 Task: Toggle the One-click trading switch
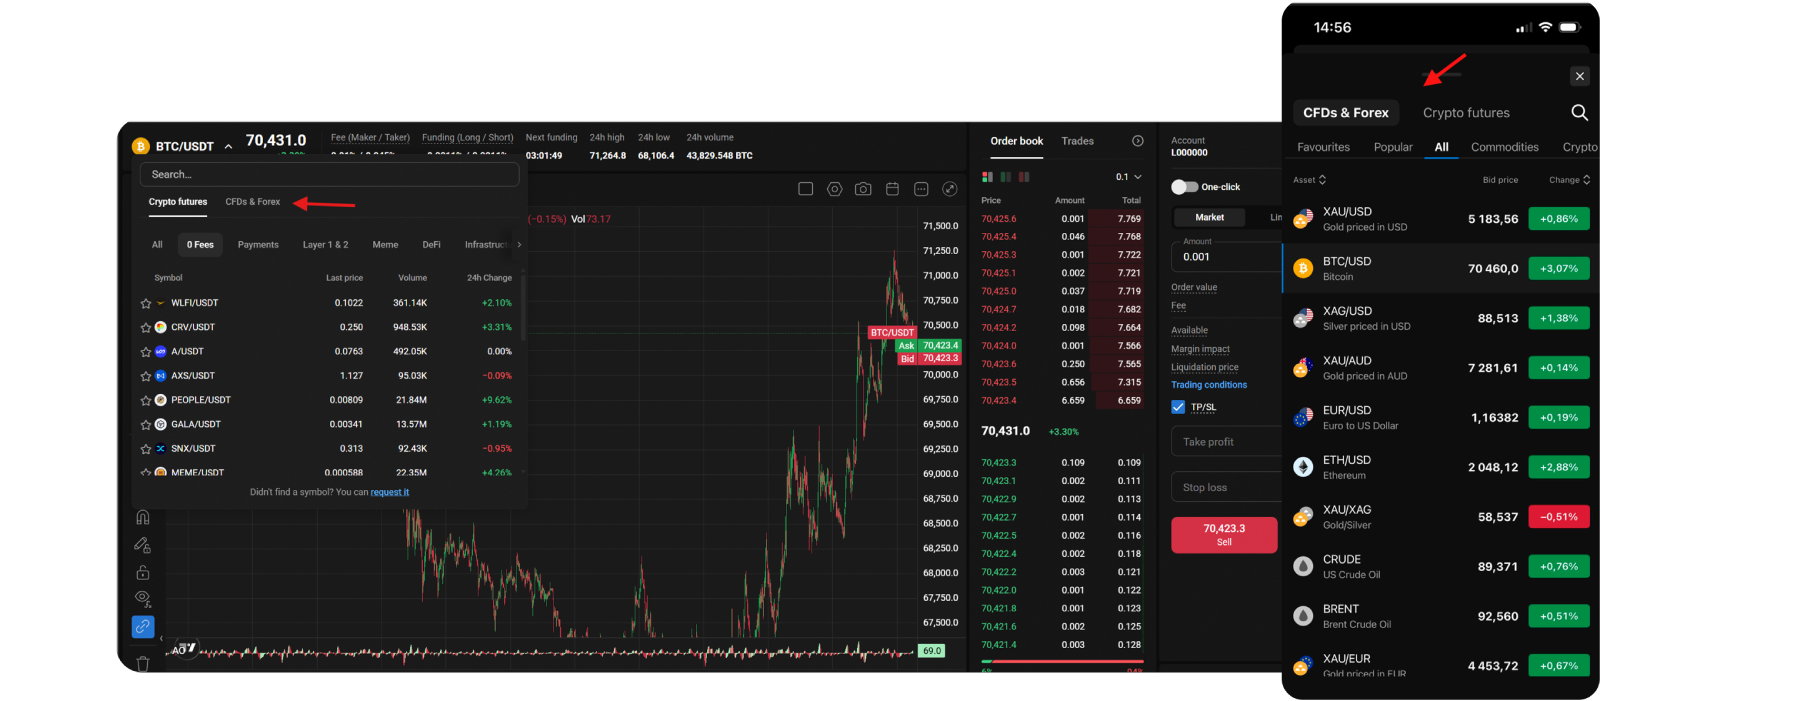(x=1184, y=187)
